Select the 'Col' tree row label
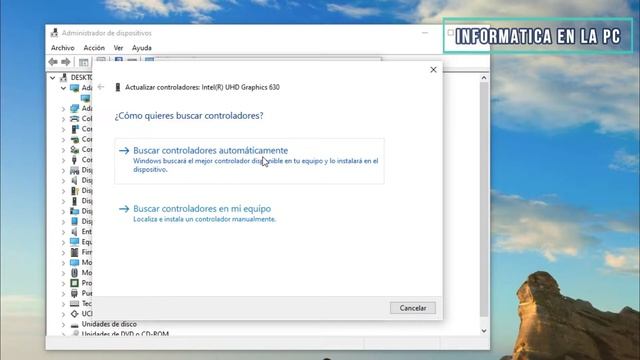The height and width of the screenshot is (360, 640). tap(87, 119)
